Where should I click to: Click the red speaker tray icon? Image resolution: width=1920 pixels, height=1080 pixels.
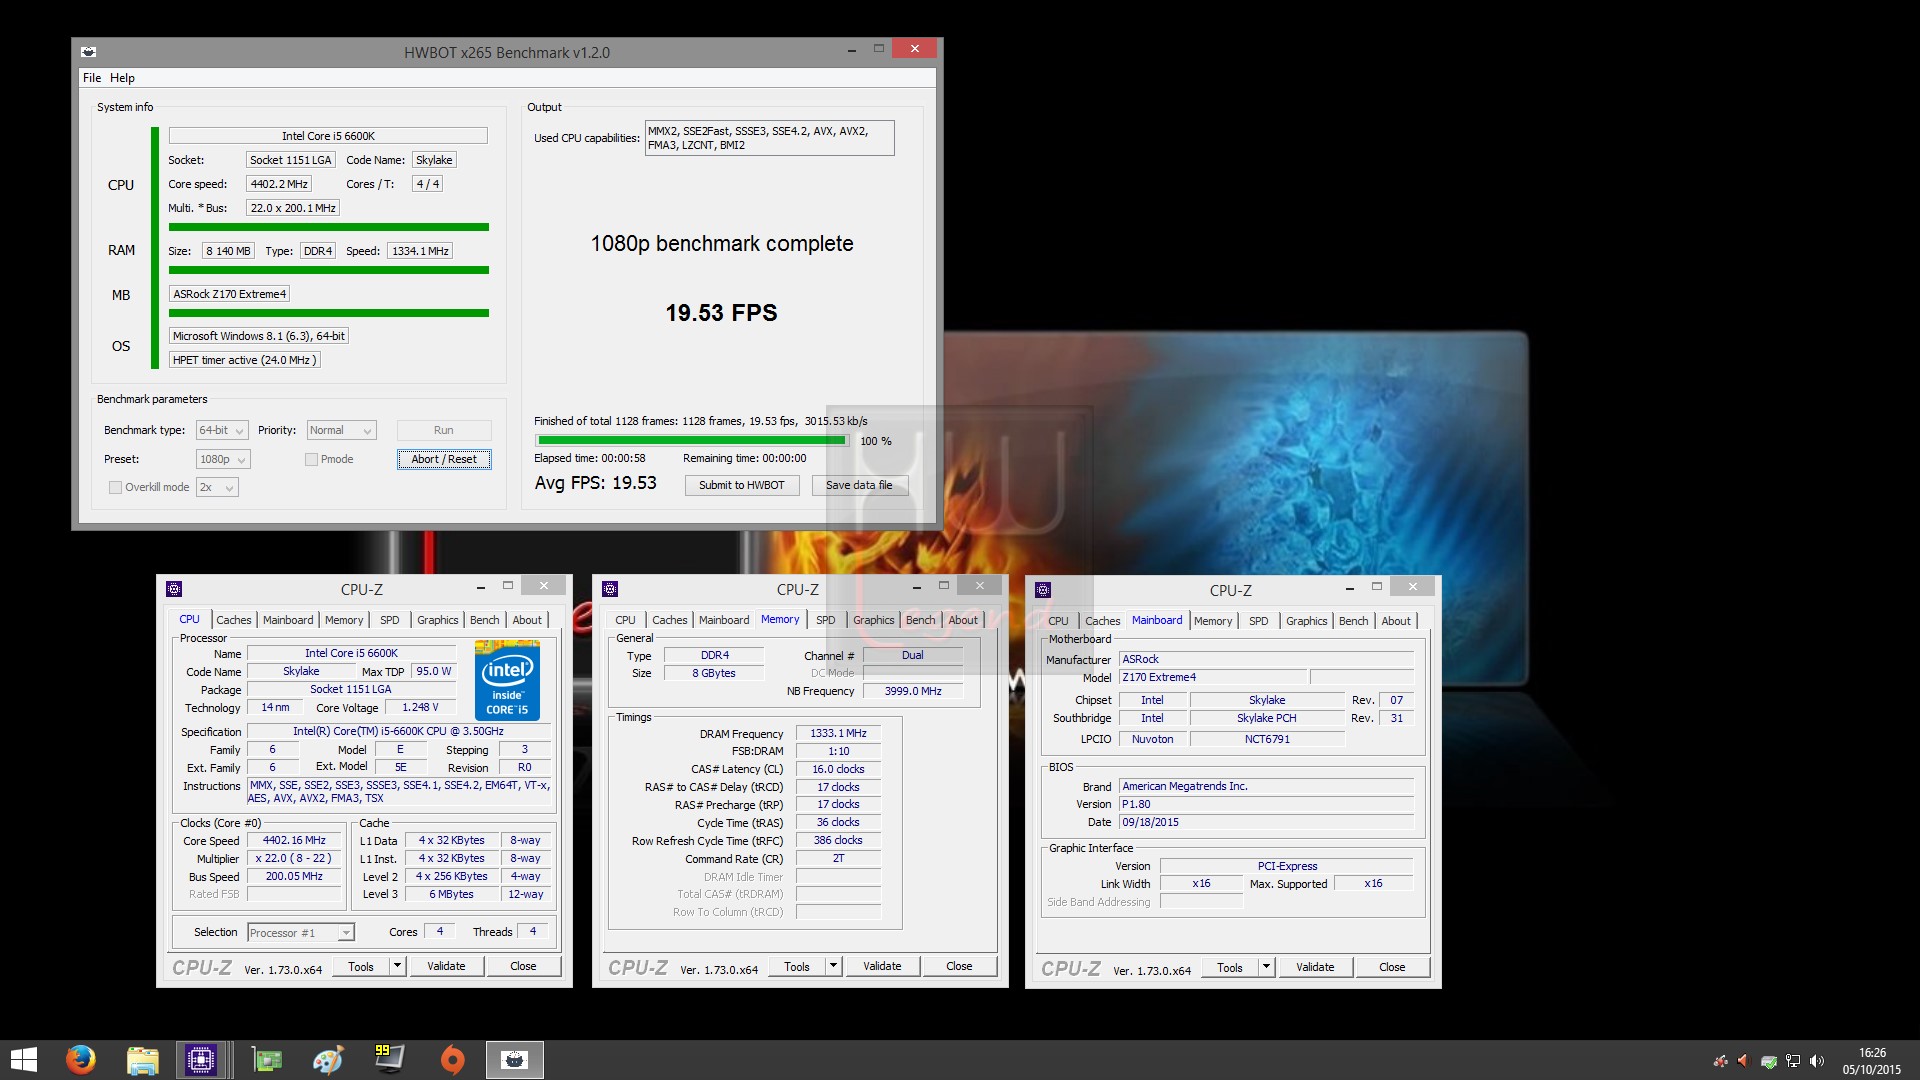[x=1744, y=1061]
